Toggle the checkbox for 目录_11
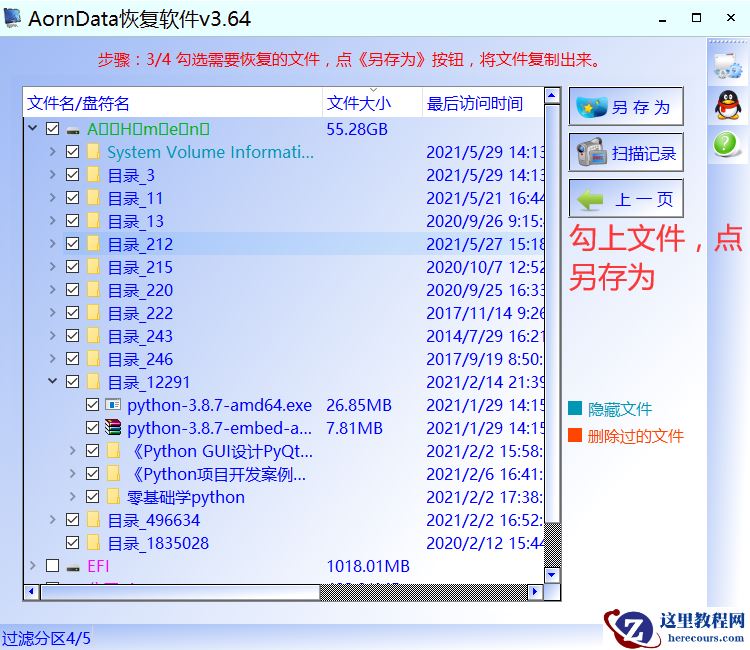This screenshot has height=650, width=750. coord(73,198)
